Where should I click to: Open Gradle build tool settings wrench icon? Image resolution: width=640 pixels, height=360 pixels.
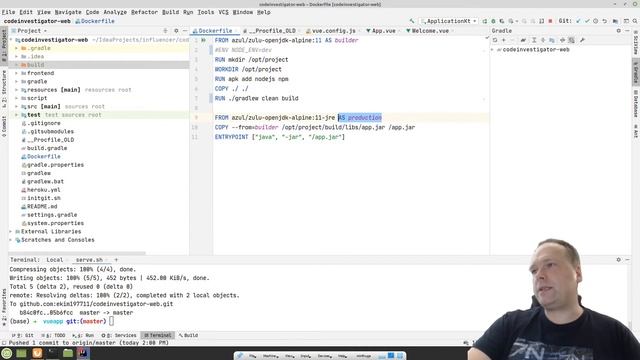pos(582,40)
